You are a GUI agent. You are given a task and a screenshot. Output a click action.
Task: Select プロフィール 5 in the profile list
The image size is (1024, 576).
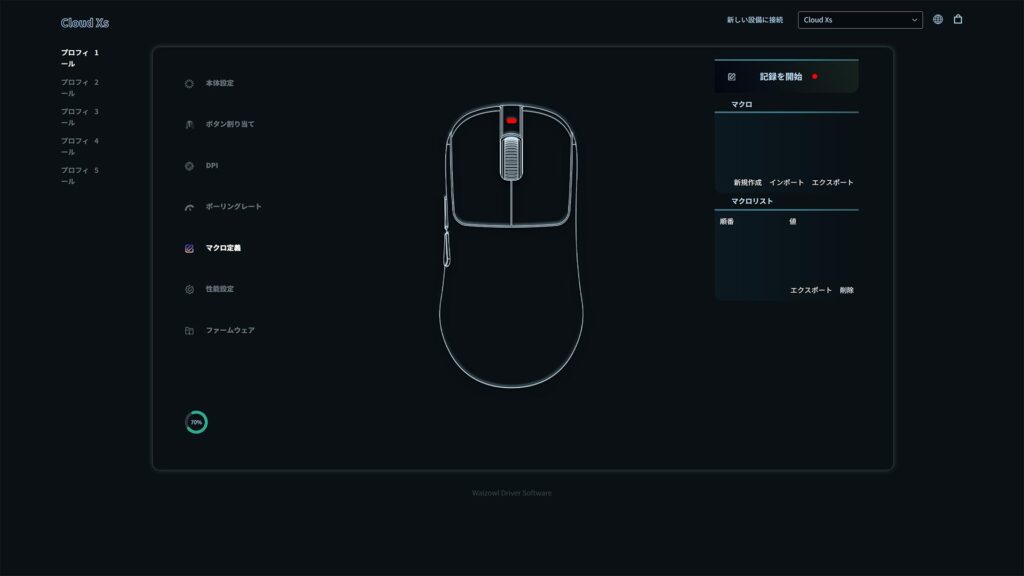point(80,176)
